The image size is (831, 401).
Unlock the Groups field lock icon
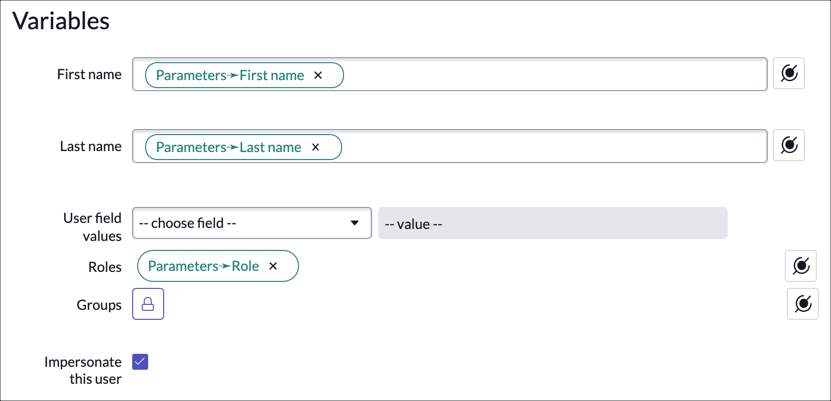coord(148,304)
